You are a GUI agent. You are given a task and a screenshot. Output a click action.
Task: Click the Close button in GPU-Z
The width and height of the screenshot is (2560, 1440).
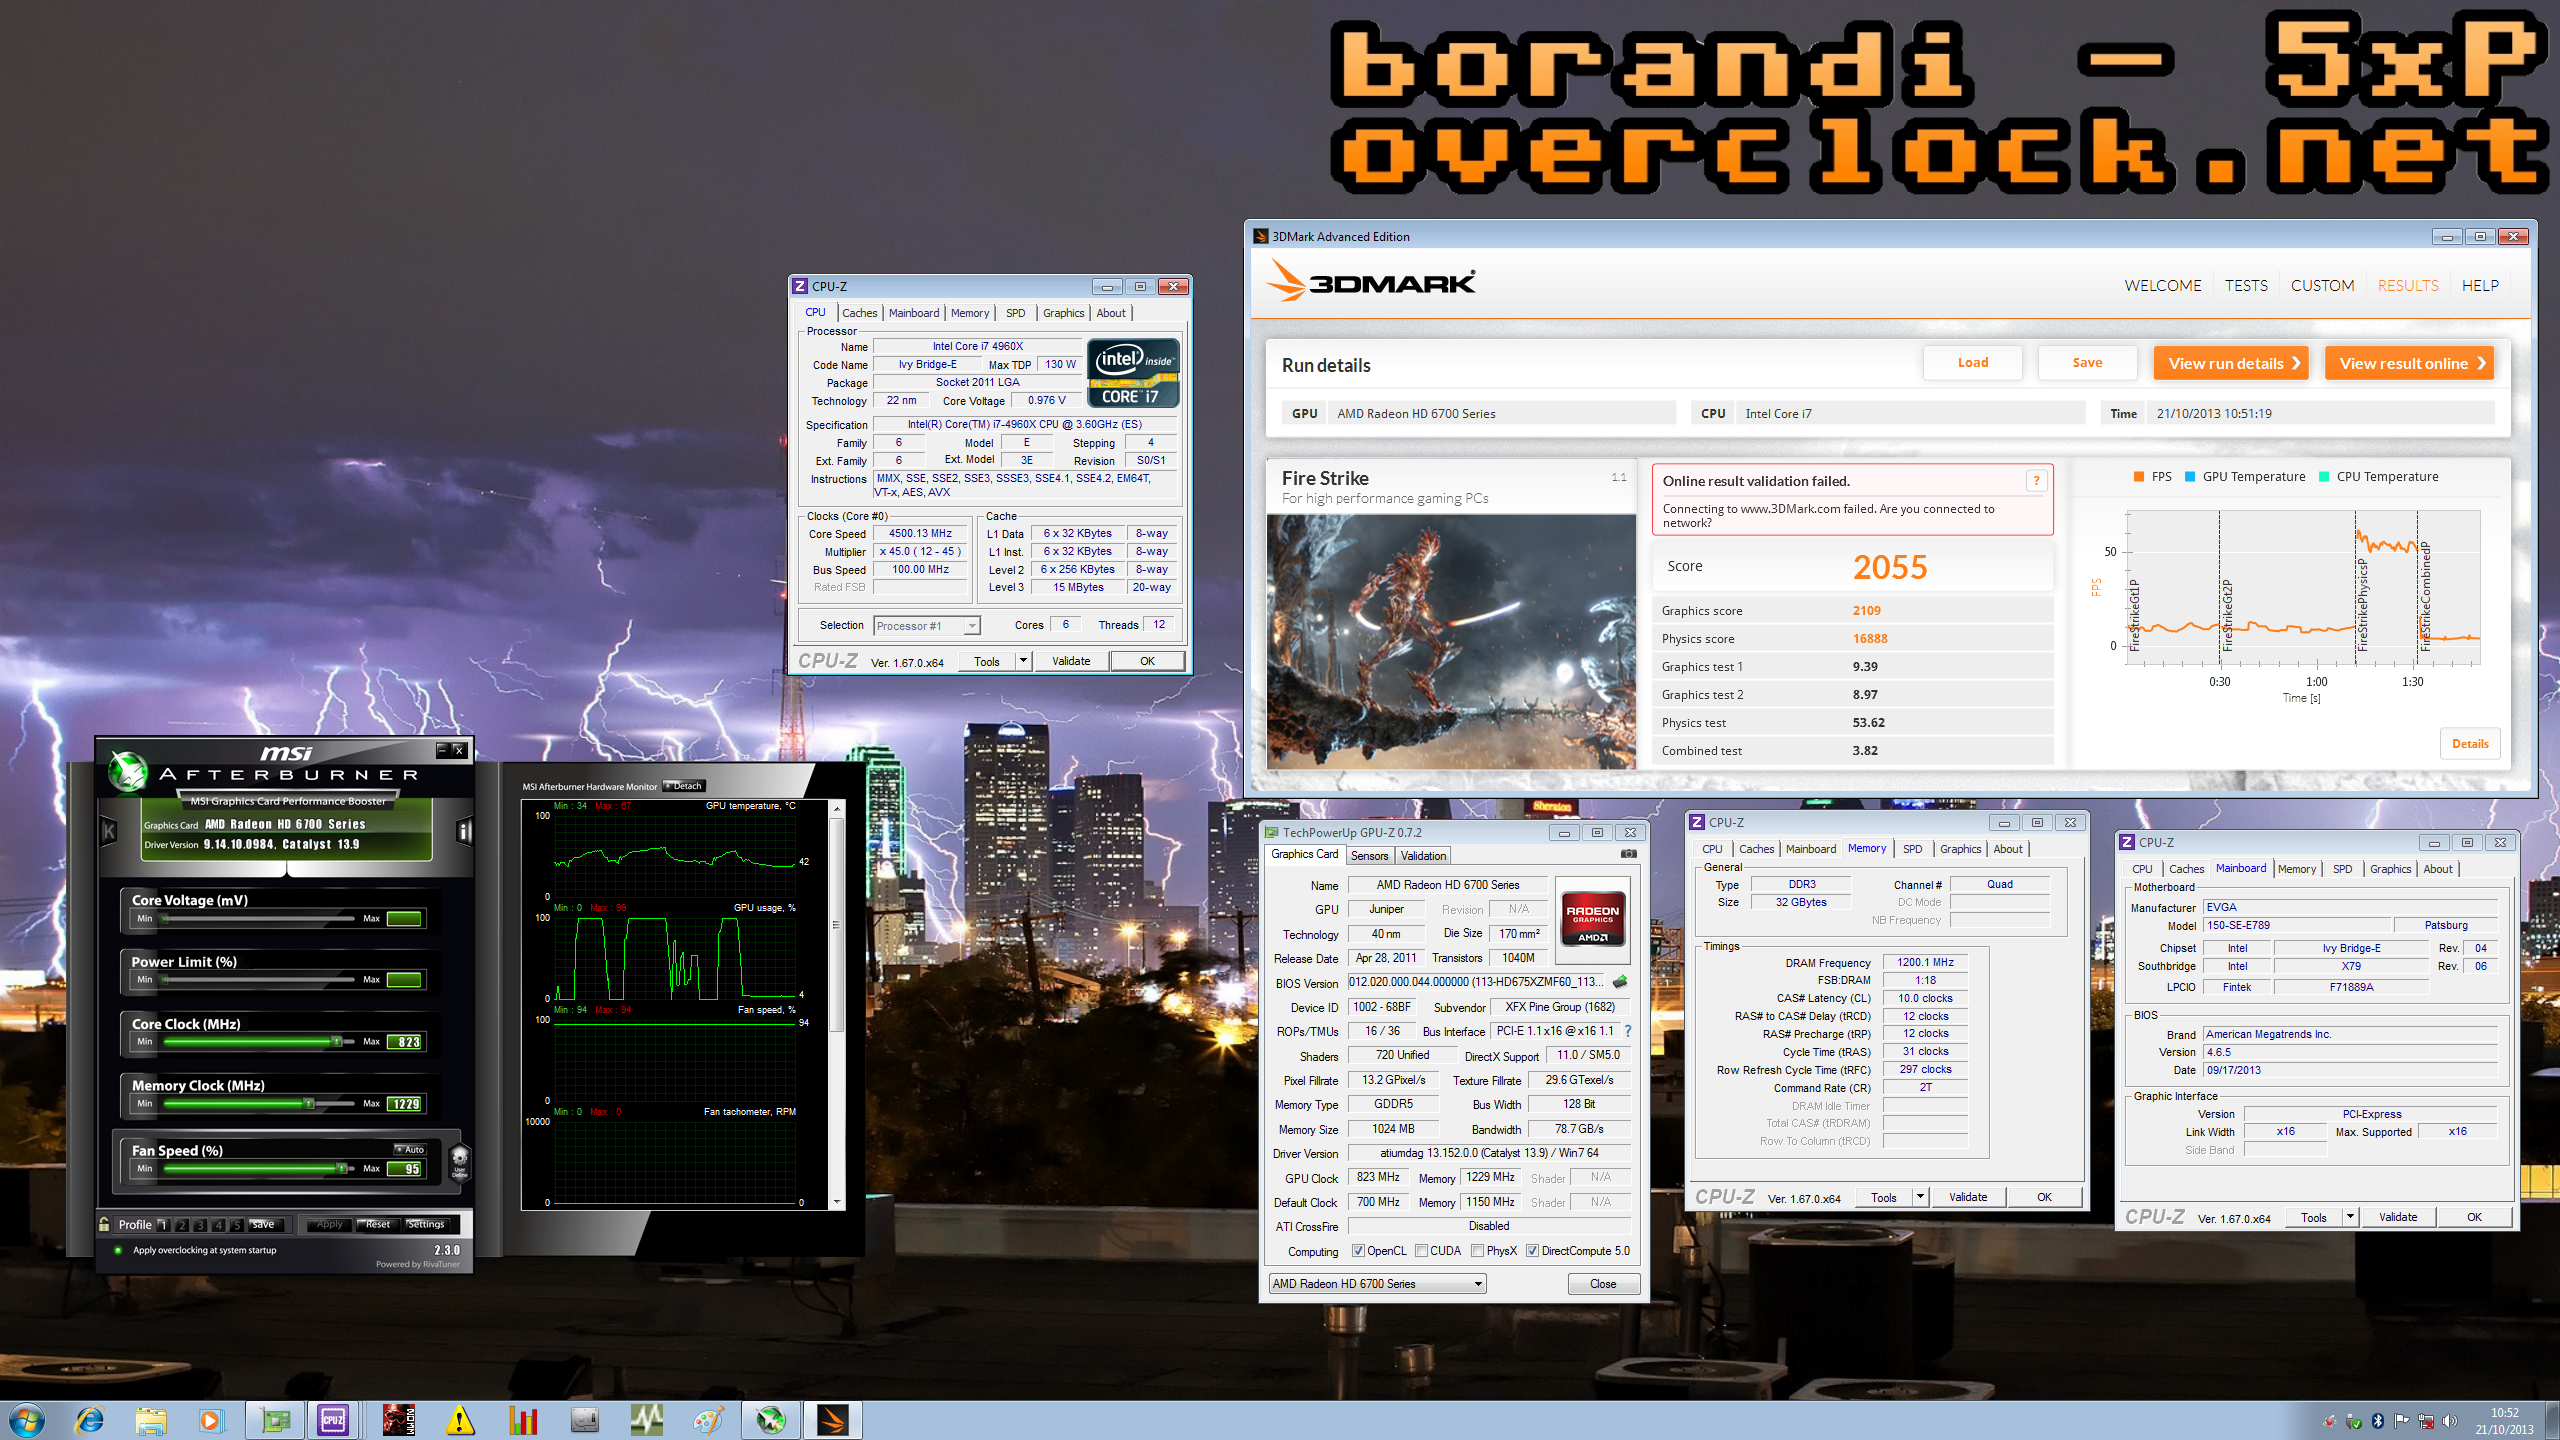tap(1603, 1284)
